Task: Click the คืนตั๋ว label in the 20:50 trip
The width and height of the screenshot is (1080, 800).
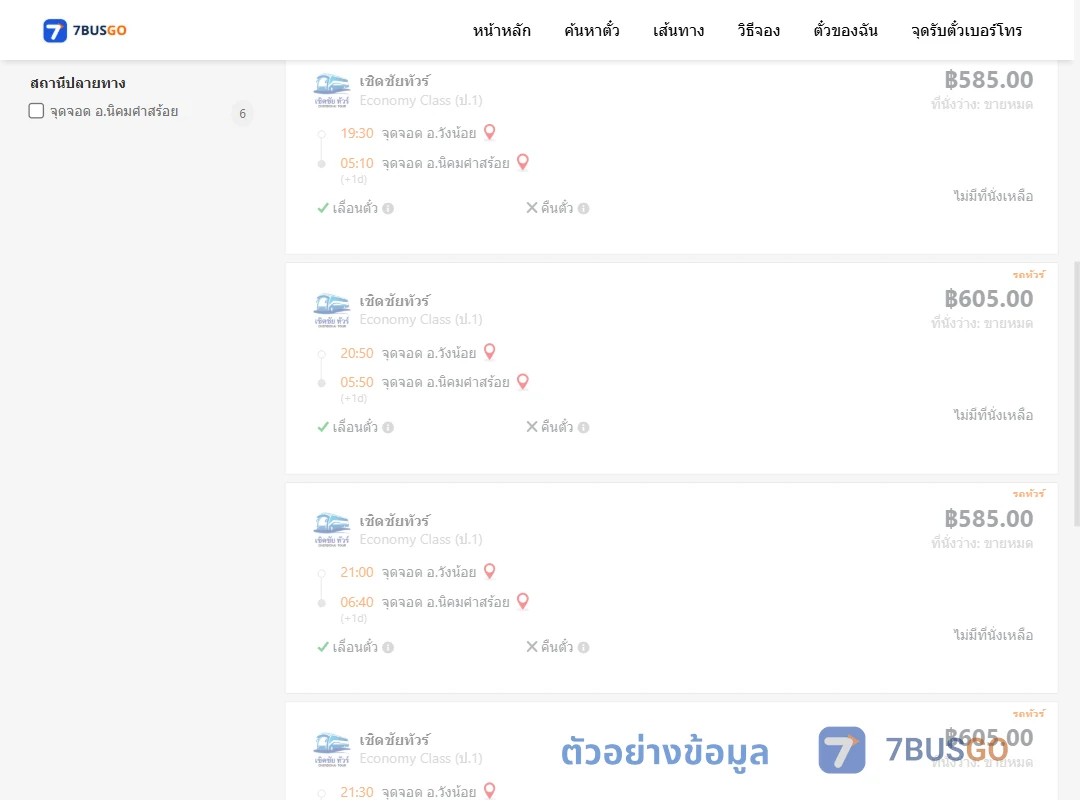Action: point(557,427)
